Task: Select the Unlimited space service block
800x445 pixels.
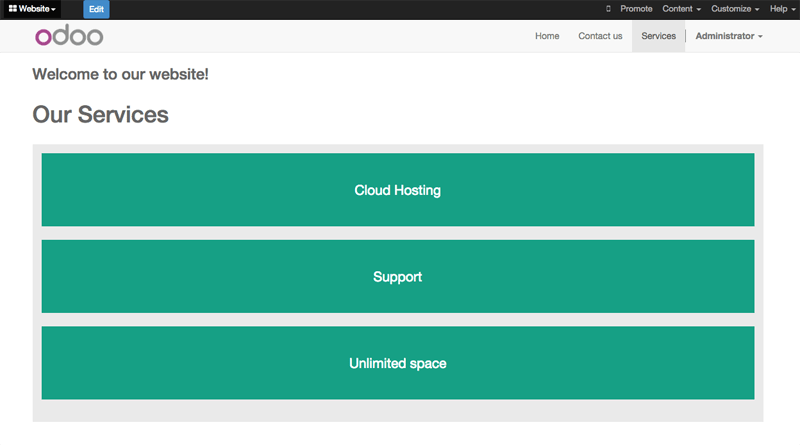Action: coord(398,363)
